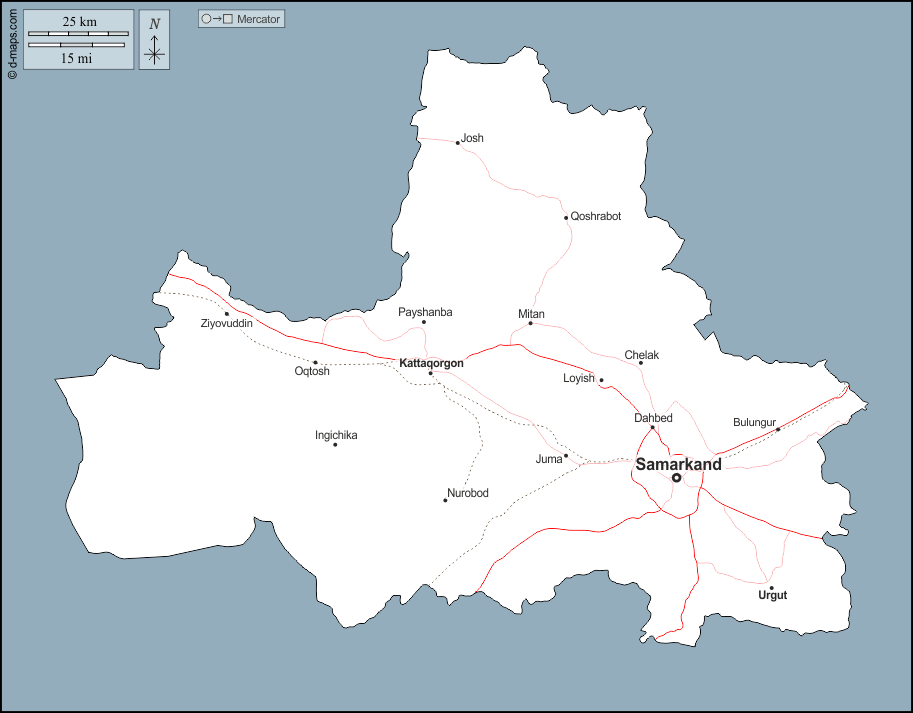Click the Chelak town label

click(x=641, y=355)
